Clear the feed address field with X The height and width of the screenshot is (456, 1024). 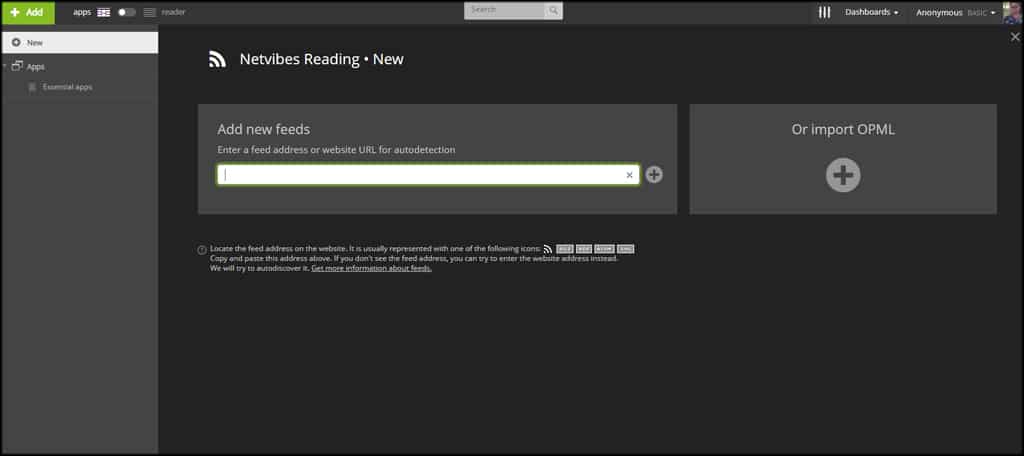coord(630,175)
